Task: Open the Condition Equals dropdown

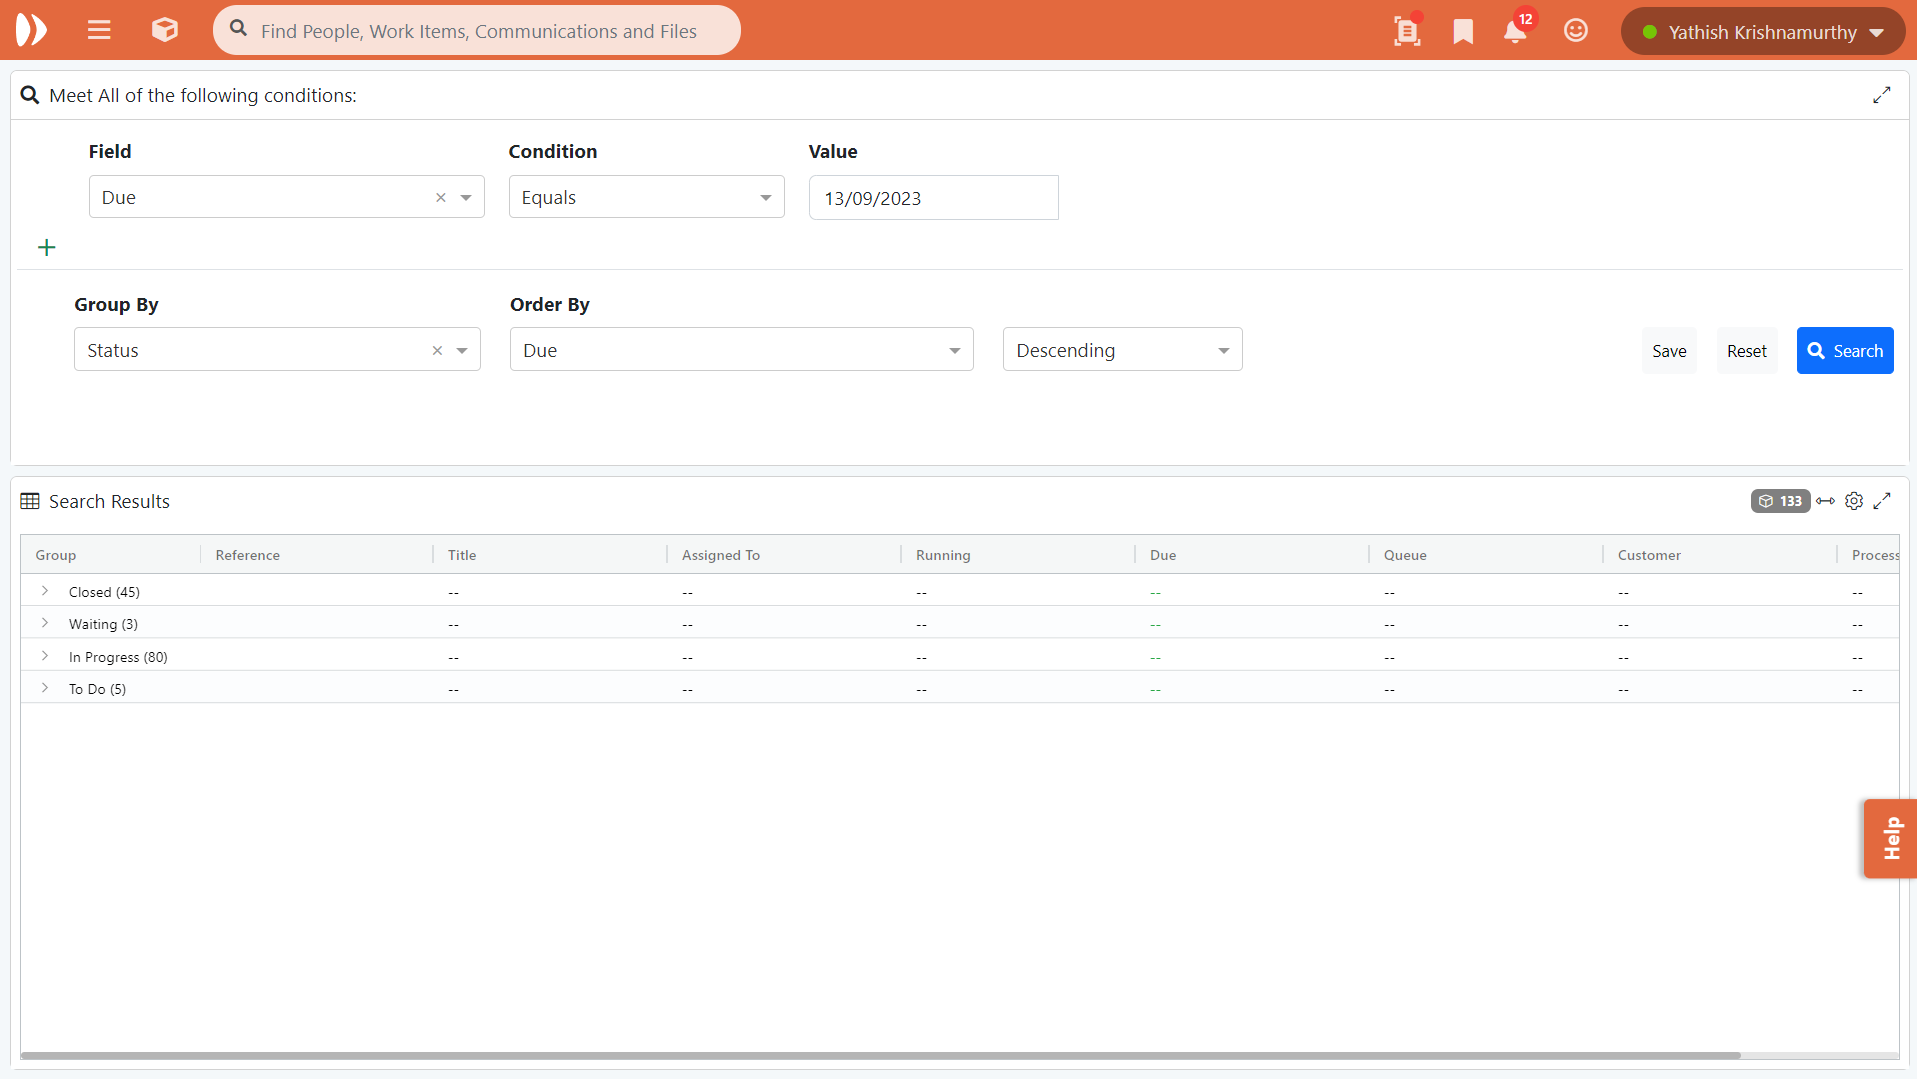Action: click(x=646, y=198)
